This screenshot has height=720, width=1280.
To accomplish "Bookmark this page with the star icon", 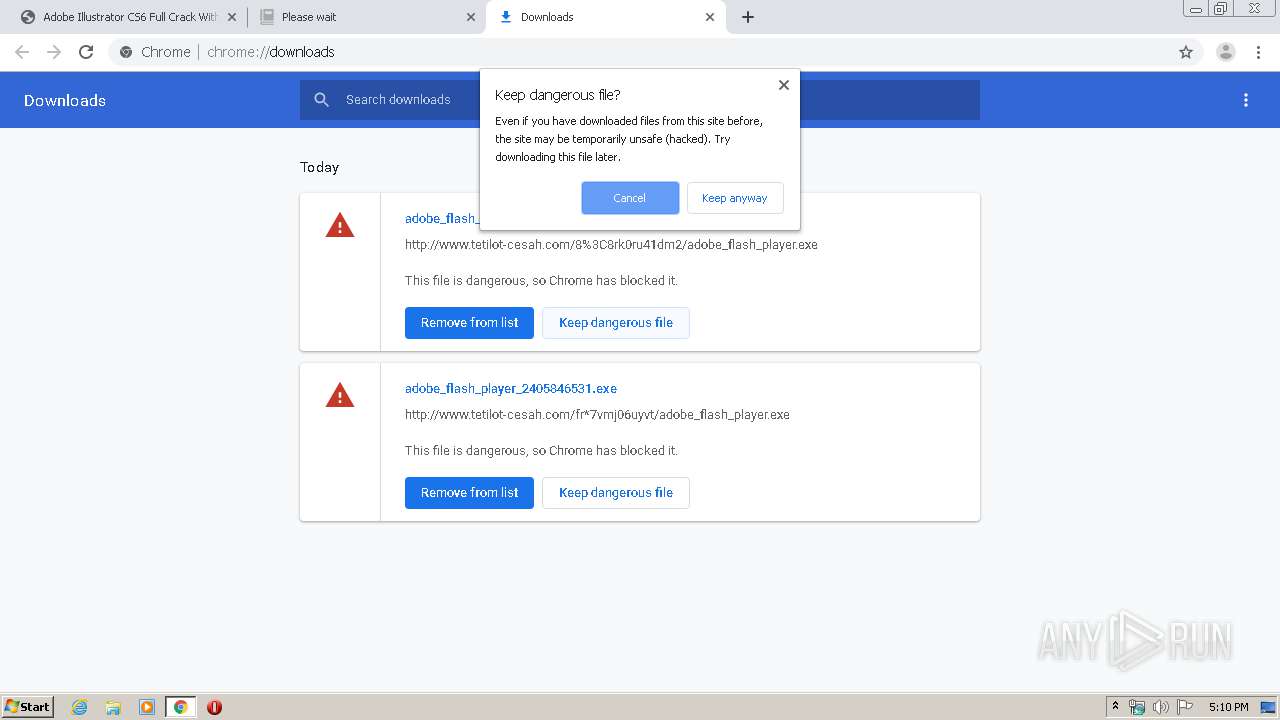I will (x=1186, y=52).
